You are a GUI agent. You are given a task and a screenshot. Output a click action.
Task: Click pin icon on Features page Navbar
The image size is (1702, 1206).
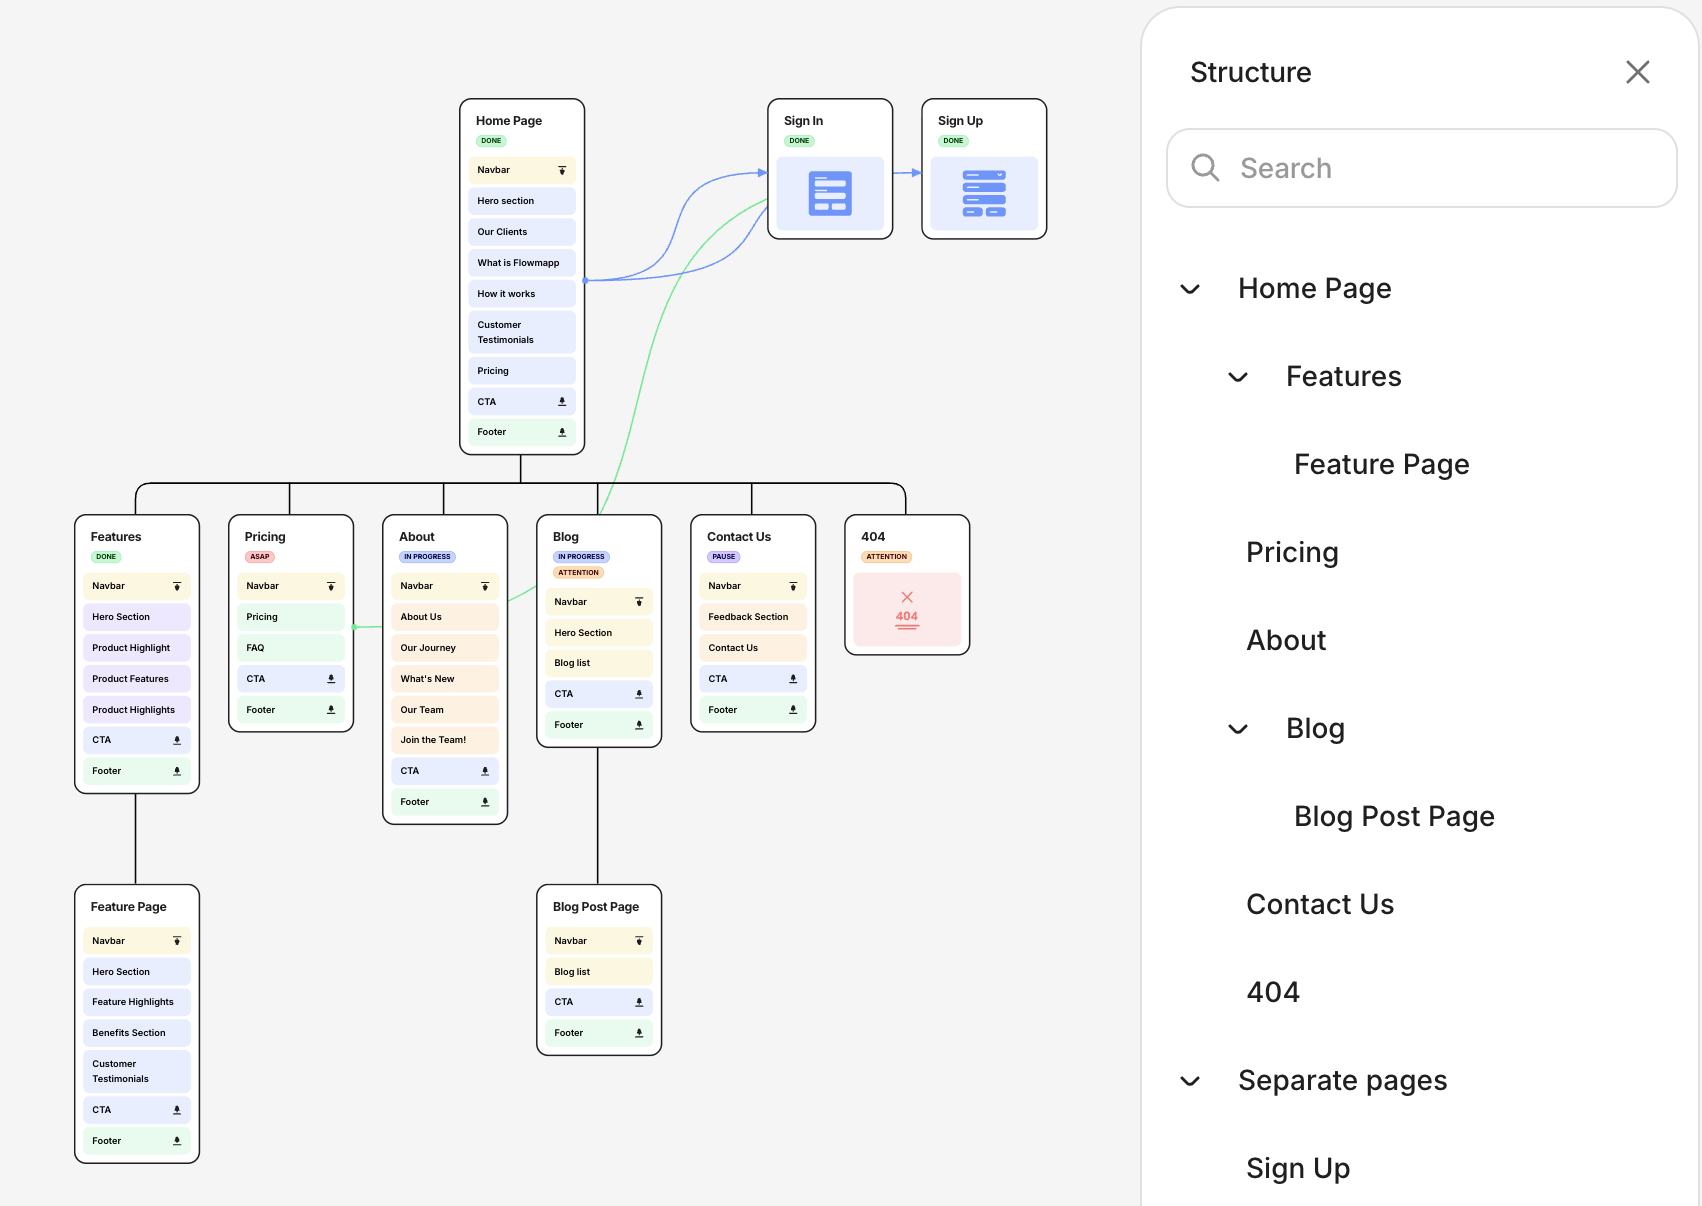tap(177, 587)
